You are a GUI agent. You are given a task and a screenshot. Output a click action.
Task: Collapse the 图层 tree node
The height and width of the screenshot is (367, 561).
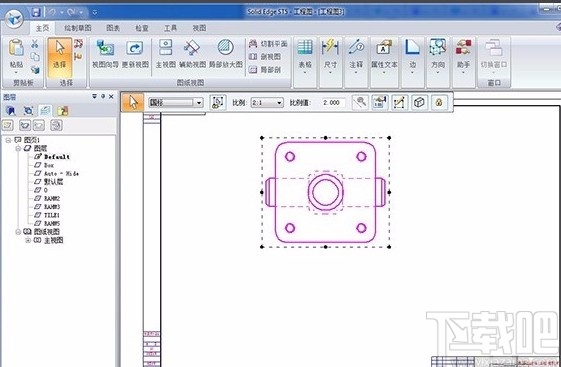click(x=18, y=148)
